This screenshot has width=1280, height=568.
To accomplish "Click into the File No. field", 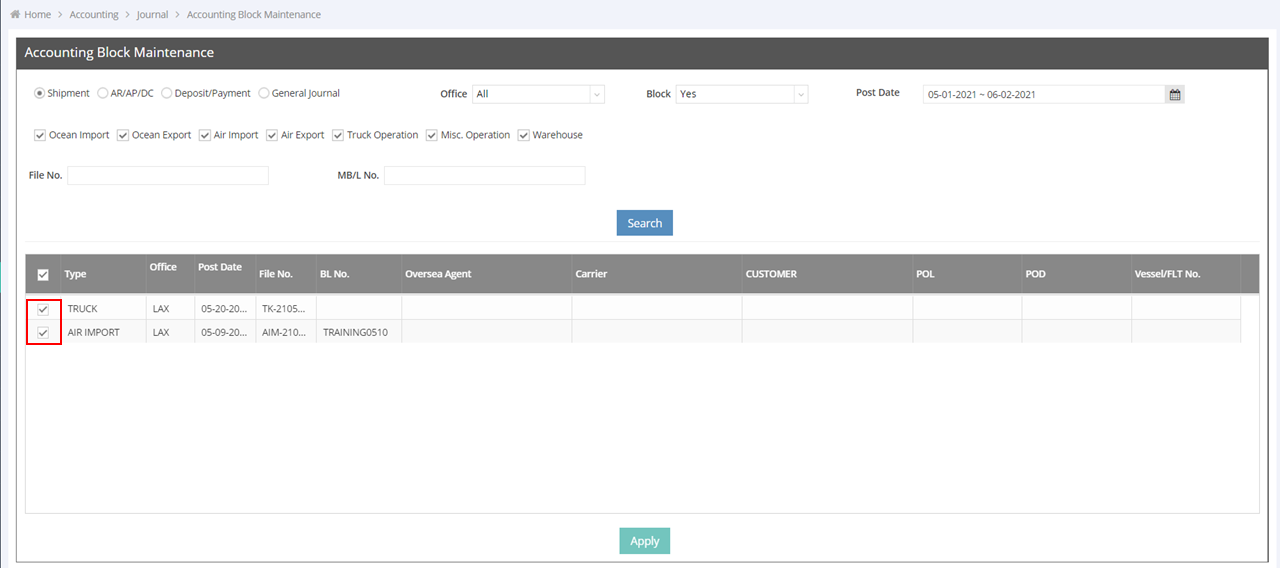I will click(168, 176).
